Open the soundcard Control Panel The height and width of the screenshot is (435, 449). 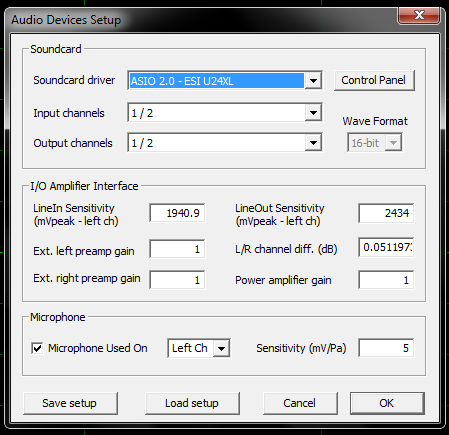pos(374,80)
